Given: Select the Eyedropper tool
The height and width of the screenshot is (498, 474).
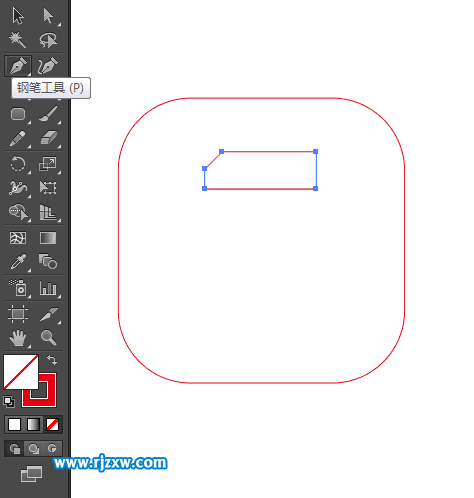Looking at the screenshot, I should coord(18,262).
